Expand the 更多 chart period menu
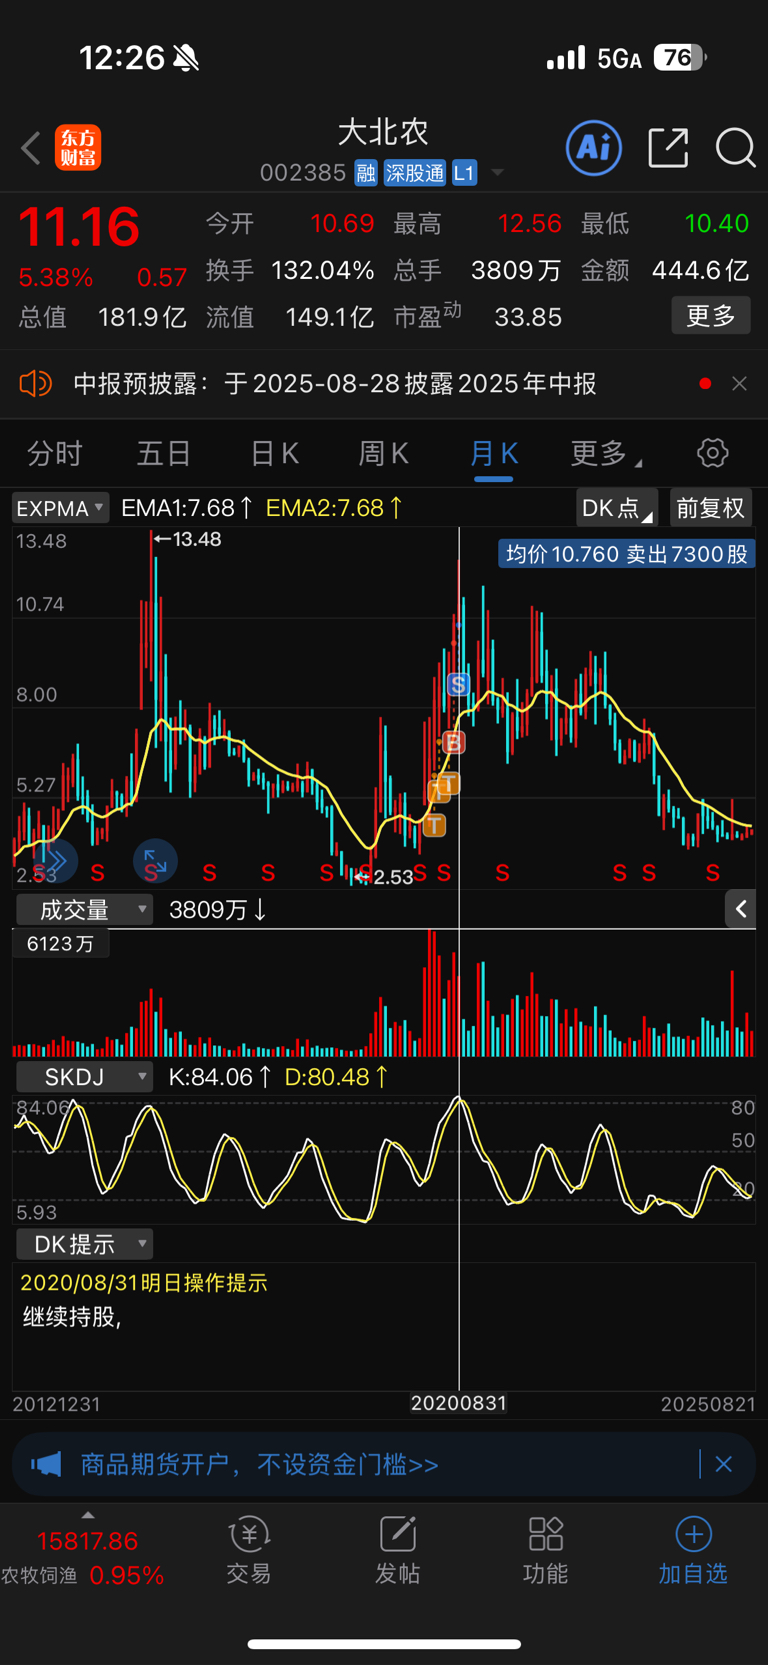The width and height of the screenshot is (769, 1665). pyautogui.click(x=605, y=453)
